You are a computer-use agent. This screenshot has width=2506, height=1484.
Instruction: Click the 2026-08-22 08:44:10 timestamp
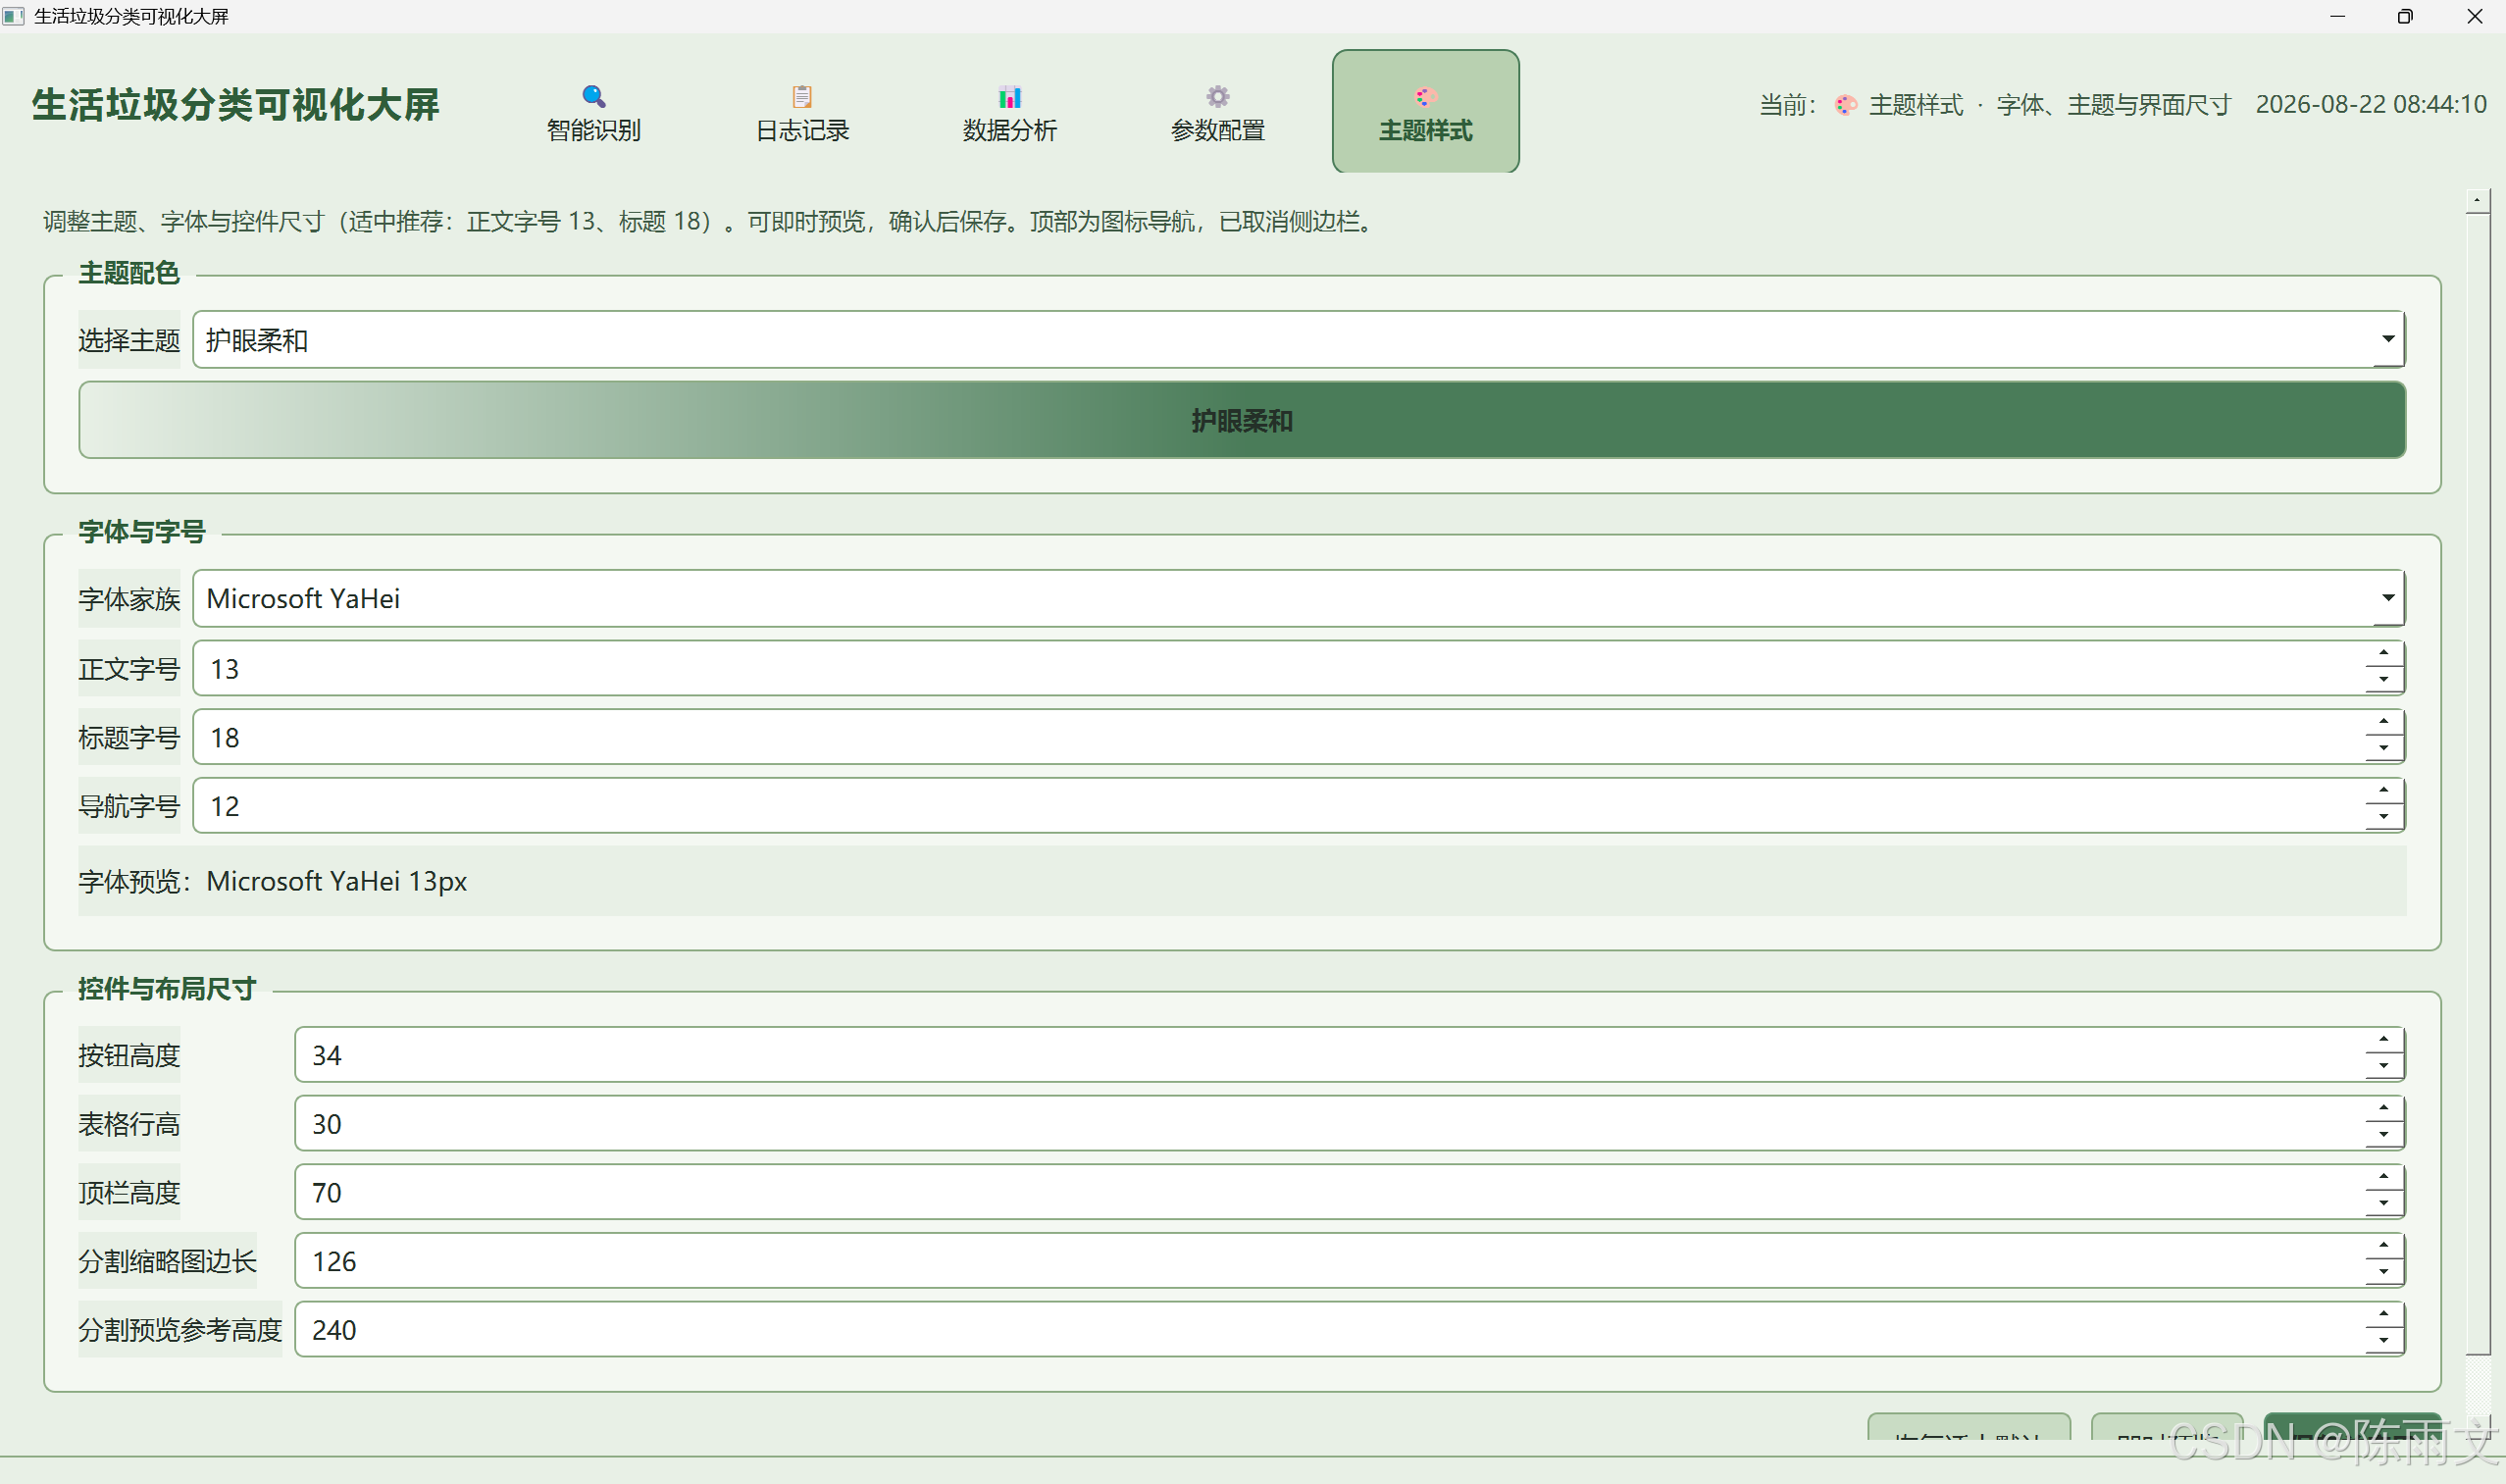coord(2370,105)
